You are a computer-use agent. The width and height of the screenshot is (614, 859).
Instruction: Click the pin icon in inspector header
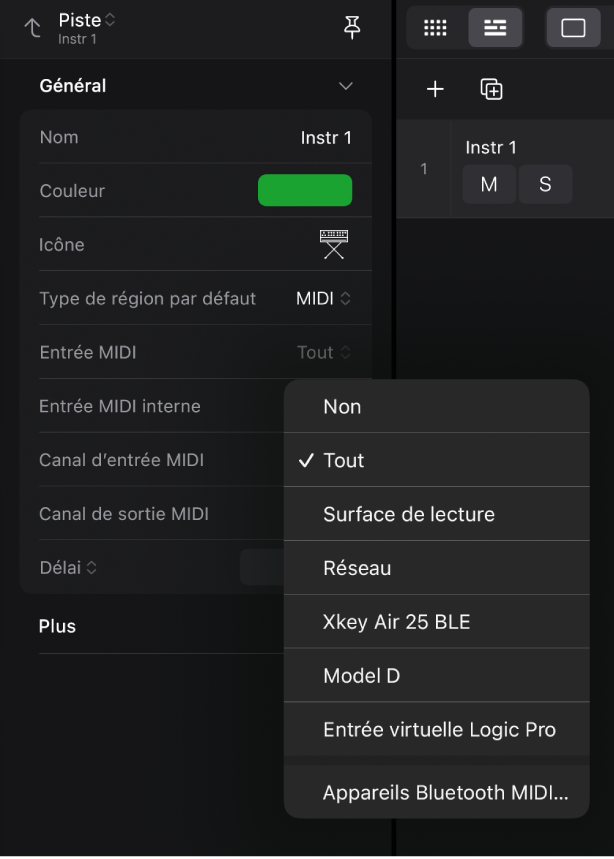(352, 28)
